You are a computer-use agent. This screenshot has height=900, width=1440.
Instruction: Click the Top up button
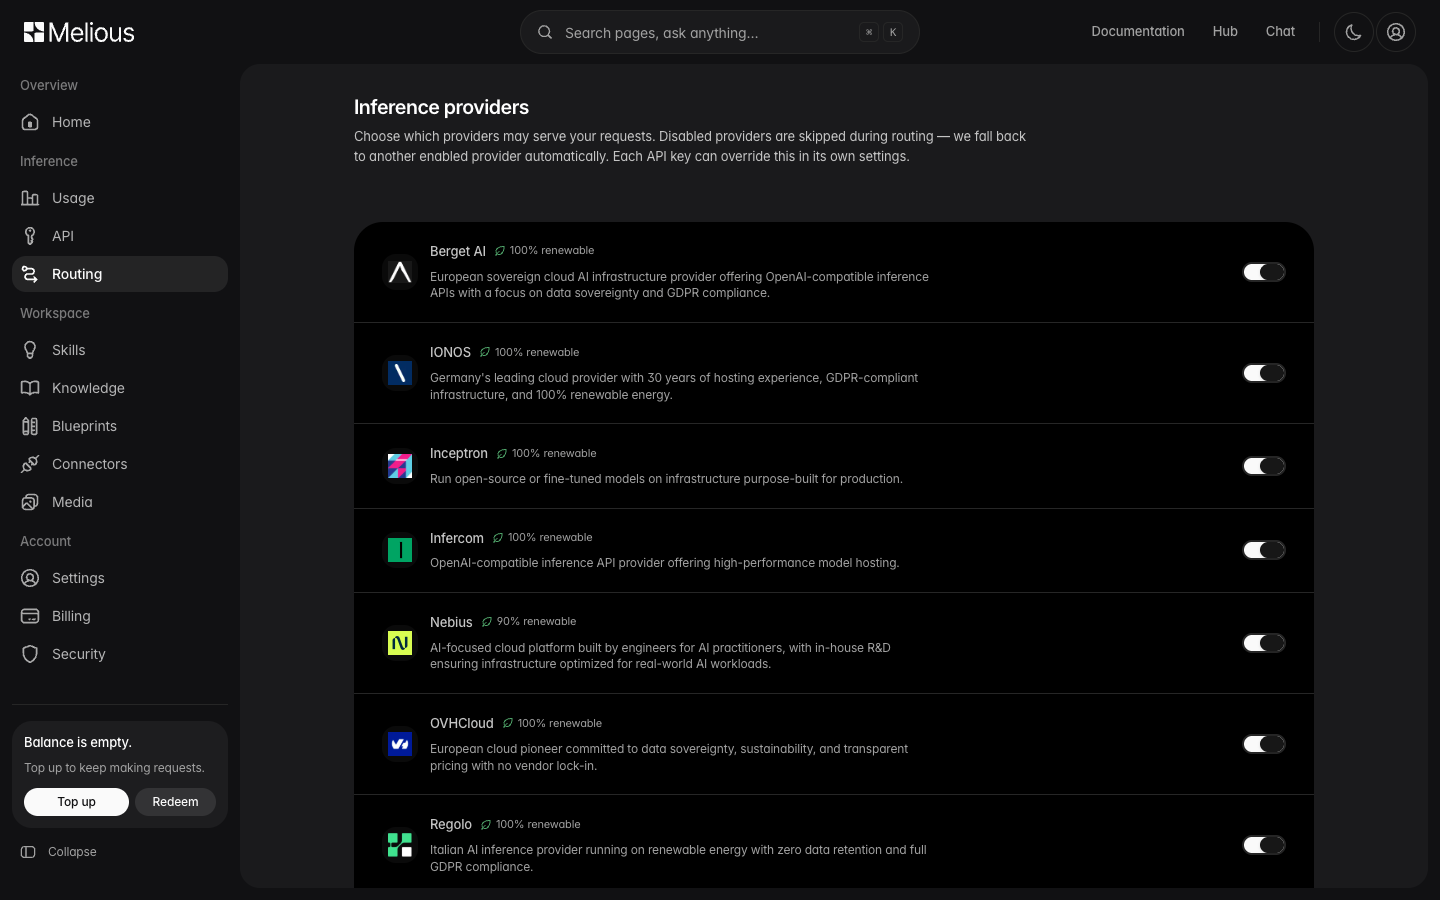pos(76,802)
